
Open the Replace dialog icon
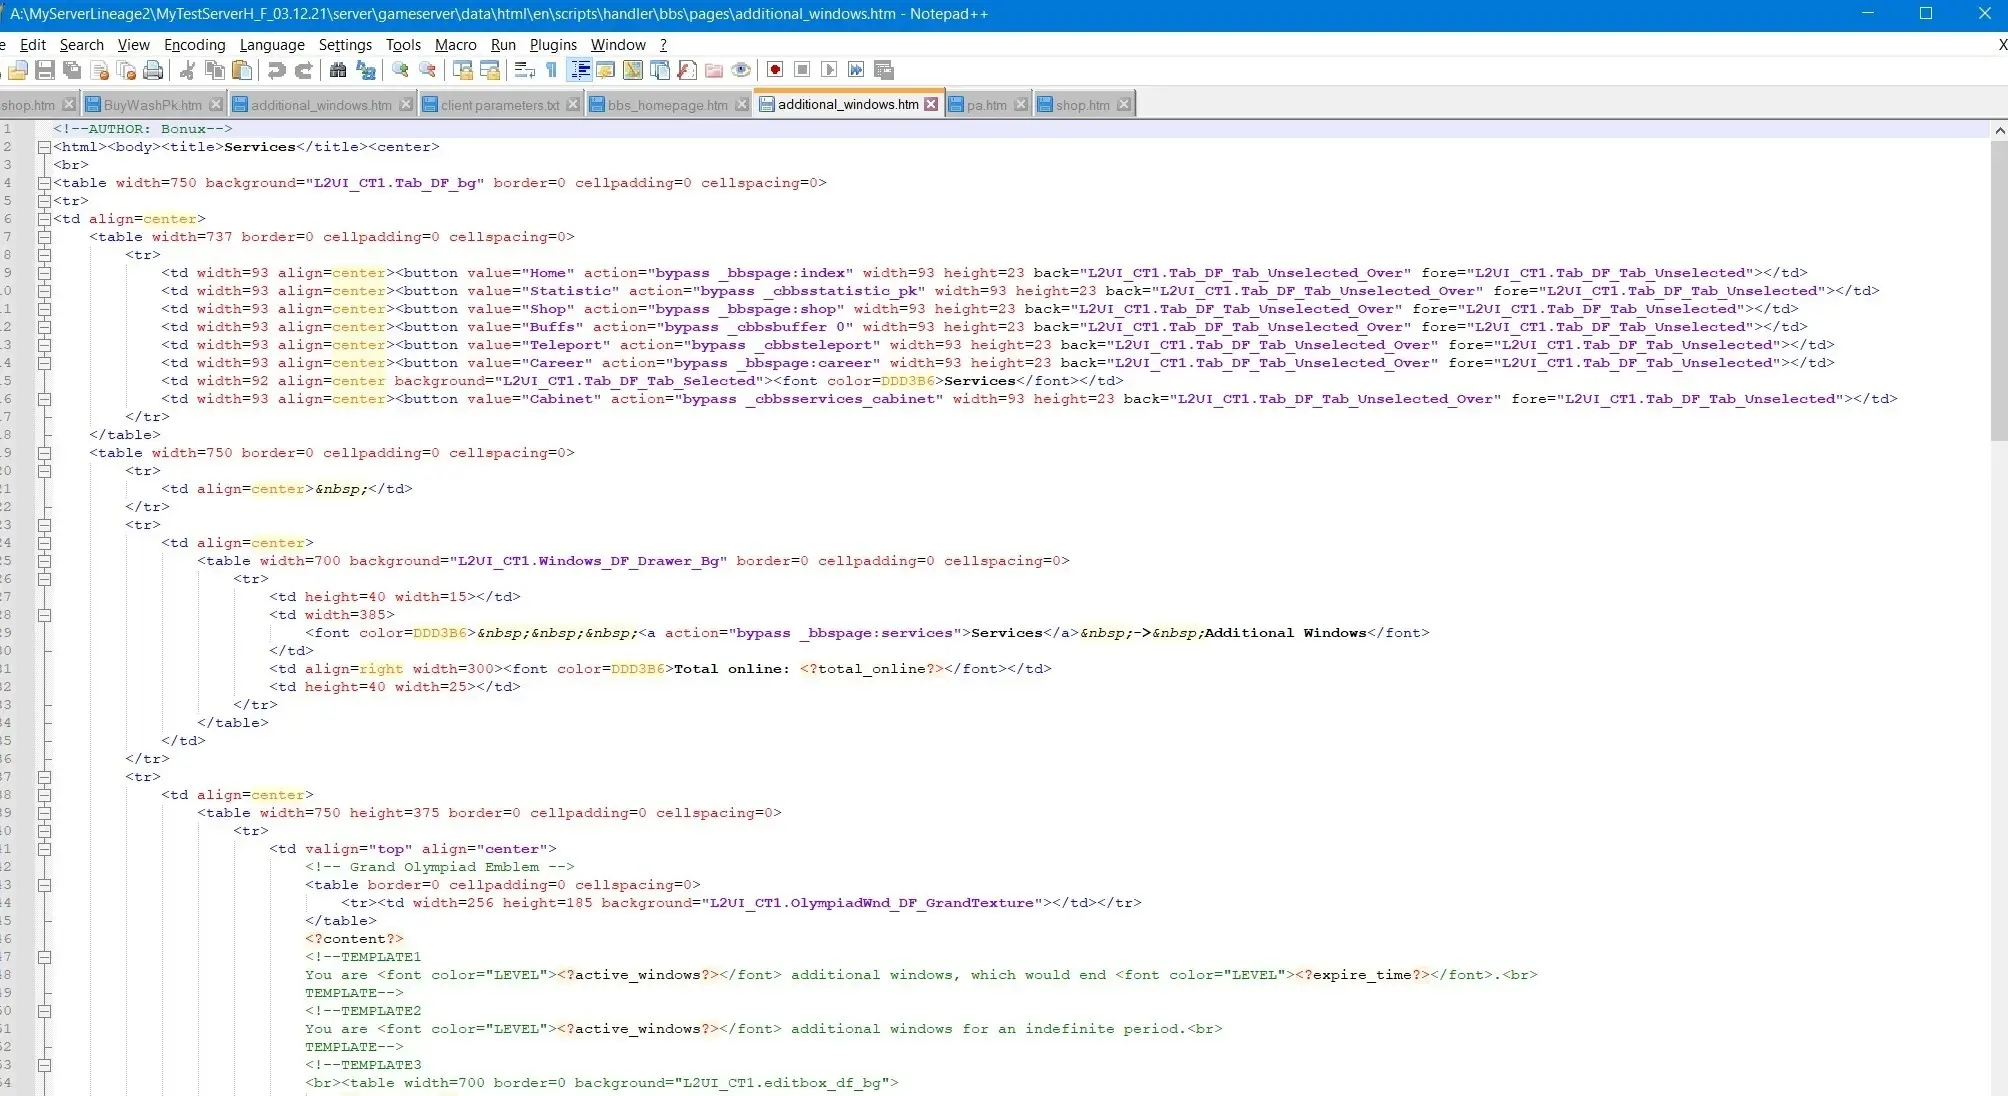[365, 70]
